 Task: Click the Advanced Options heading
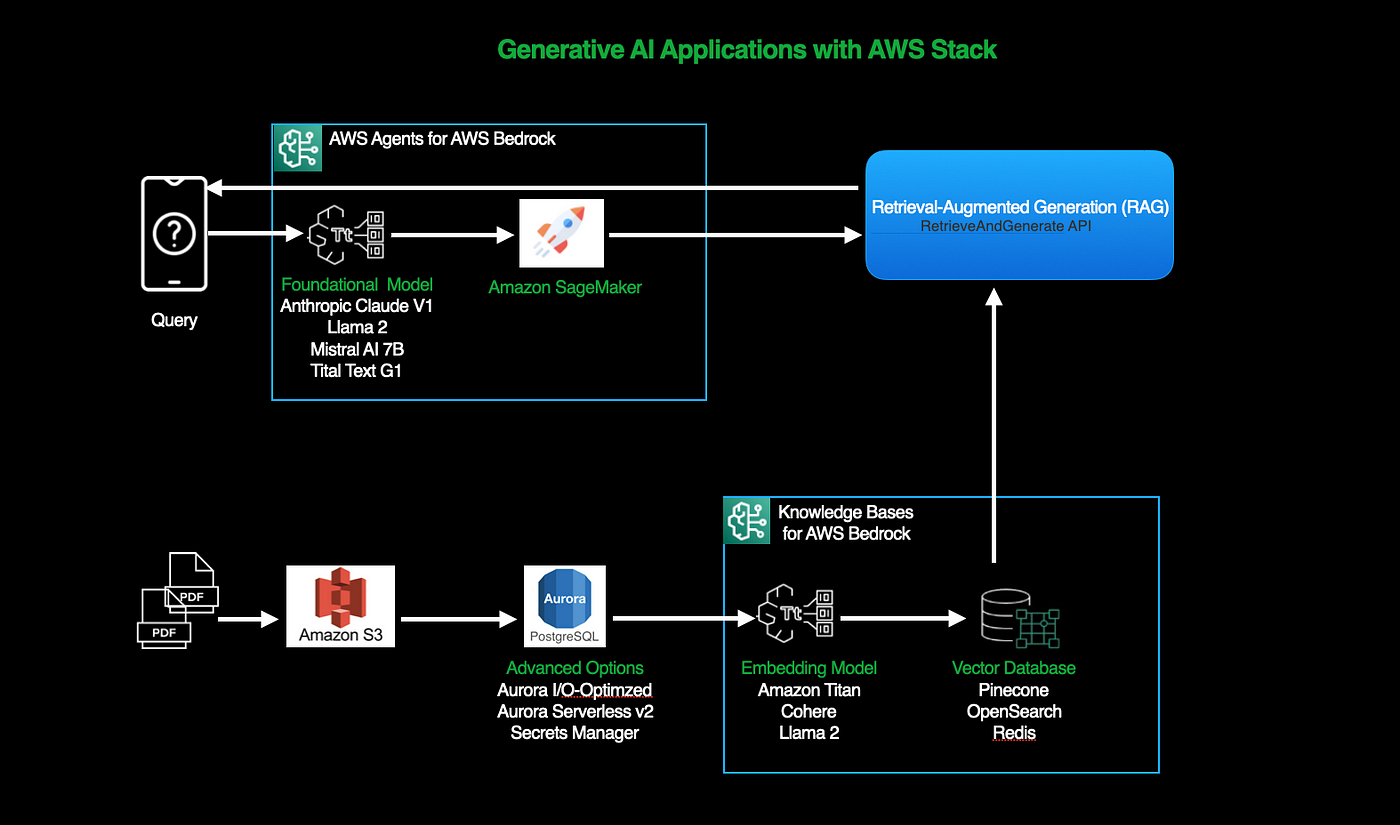pos(575,668)
